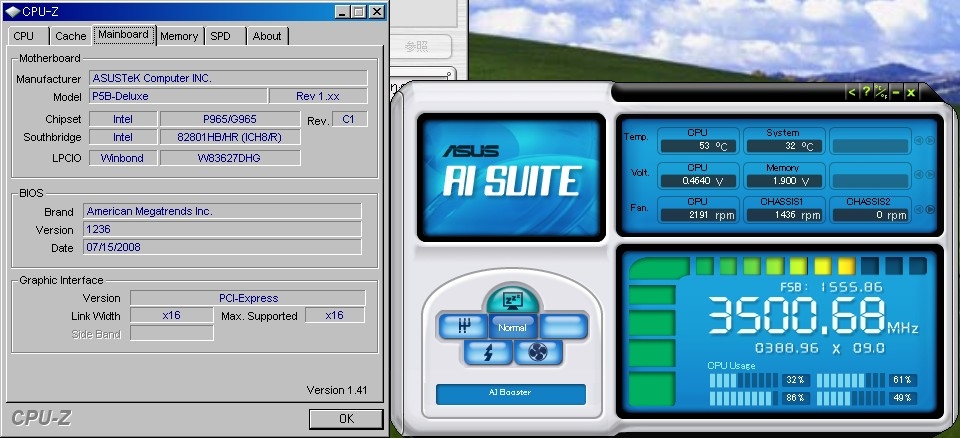Click the blank button right of Normal
The height and width of the screenshot is (438, 960).
coord(563,327)
